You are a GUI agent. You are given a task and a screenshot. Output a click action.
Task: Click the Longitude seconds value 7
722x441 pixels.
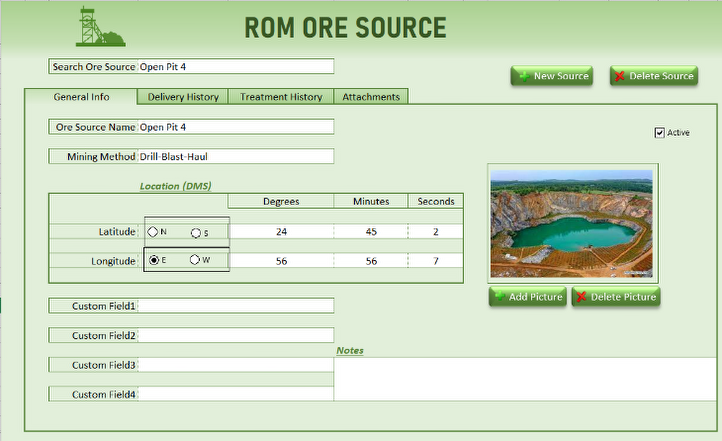coord(436,261)
